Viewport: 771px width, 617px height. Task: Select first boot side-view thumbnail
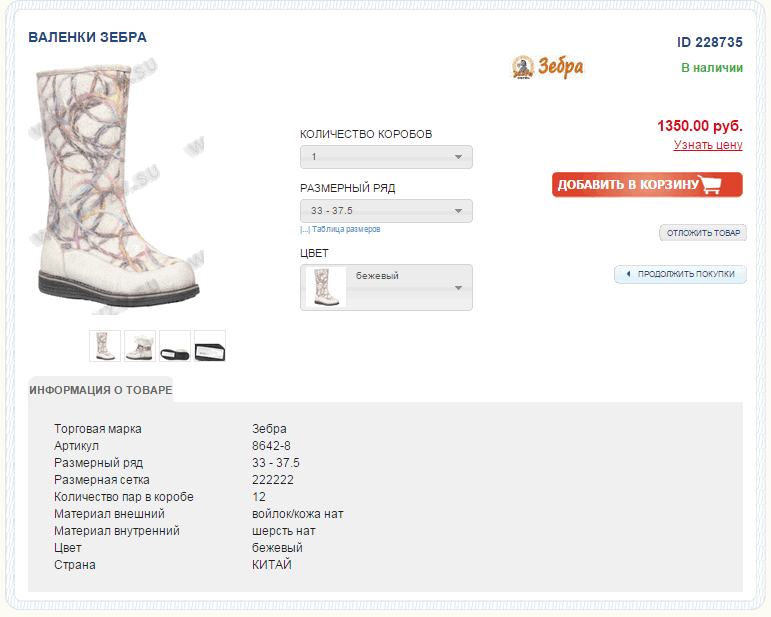105,346
